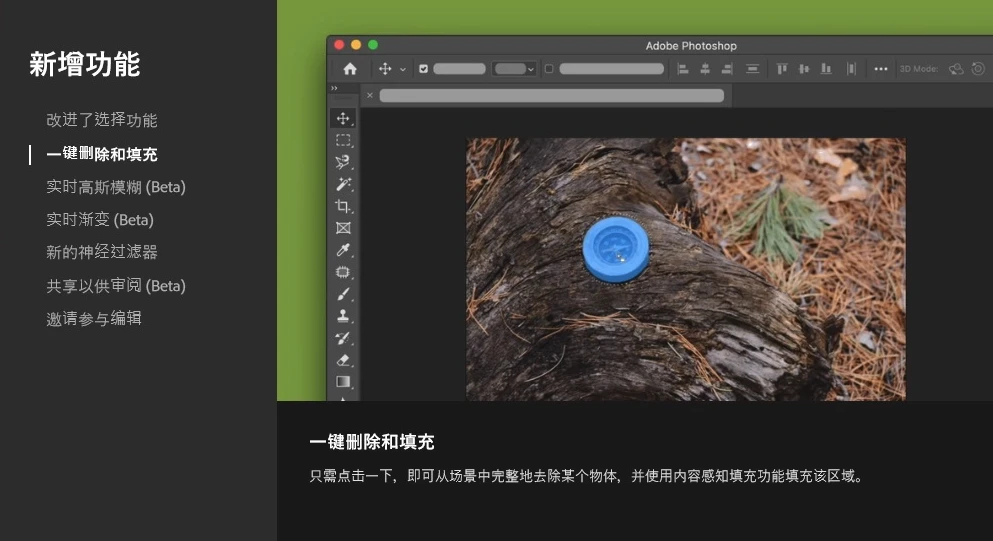Open 改进了选择功能 feature item
This screenshot has width=993, height=541.
click(x=101, y=120)
